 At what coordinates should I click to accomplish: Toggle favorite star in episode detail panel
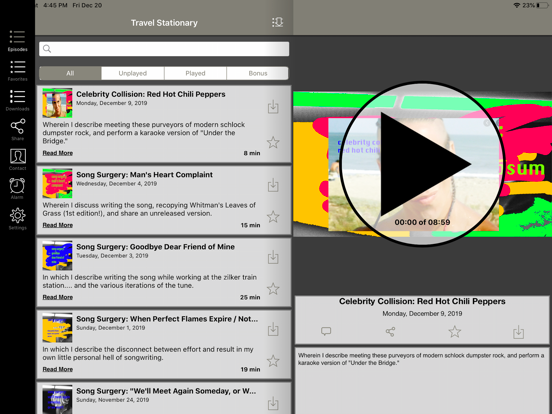pos(454,332)
